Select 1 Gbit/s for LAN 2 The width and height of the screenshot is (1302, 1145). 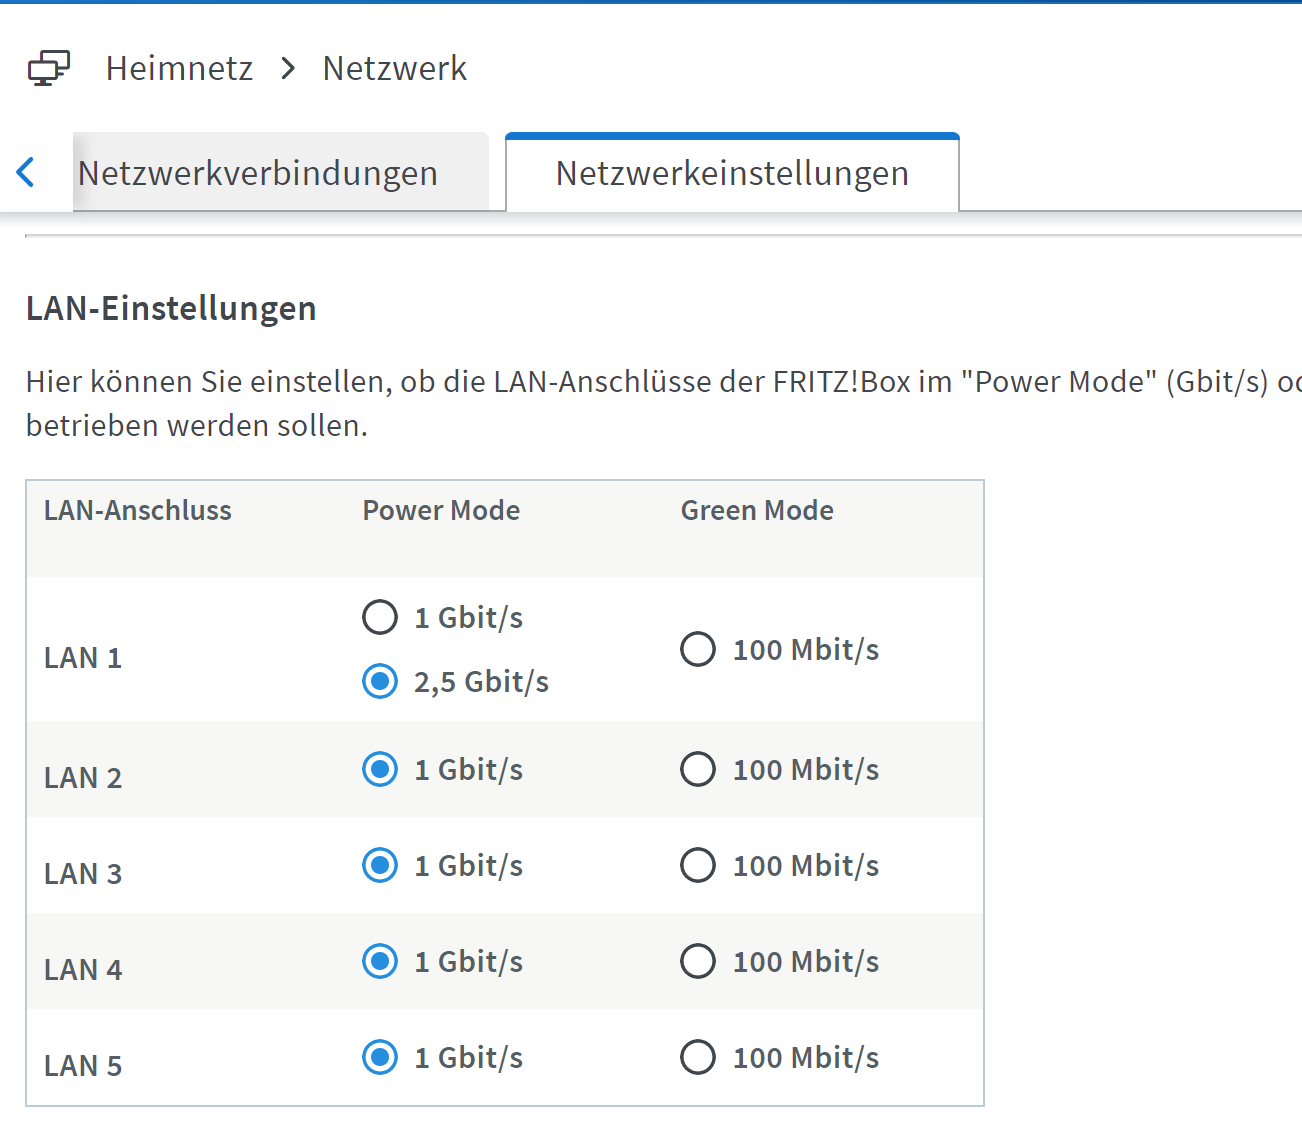pyautogui.click(x=380, y=769)
